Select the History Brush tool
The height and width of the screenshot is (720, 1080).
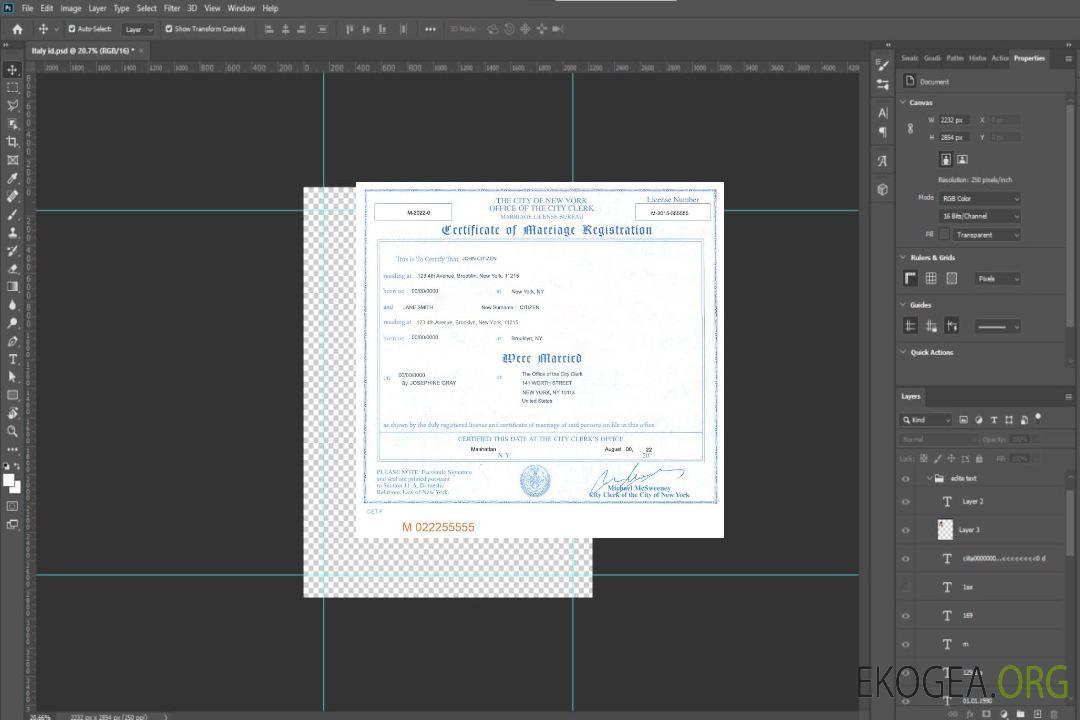12,251
